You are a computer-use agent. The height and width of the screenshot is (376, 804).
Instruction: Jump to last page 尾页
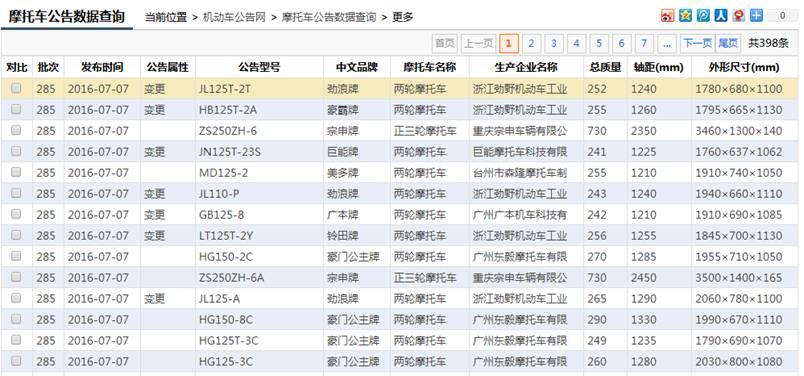728,44
